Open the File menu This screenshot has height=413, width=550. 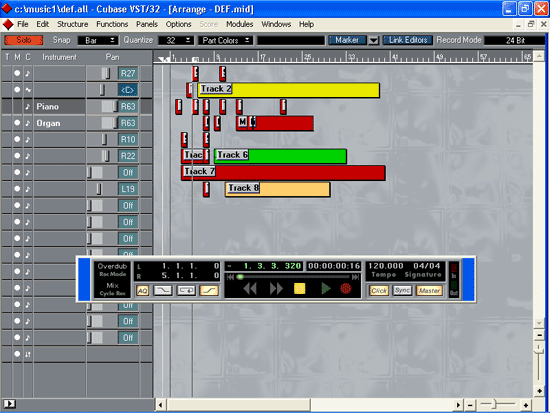(x=22, y=24)
